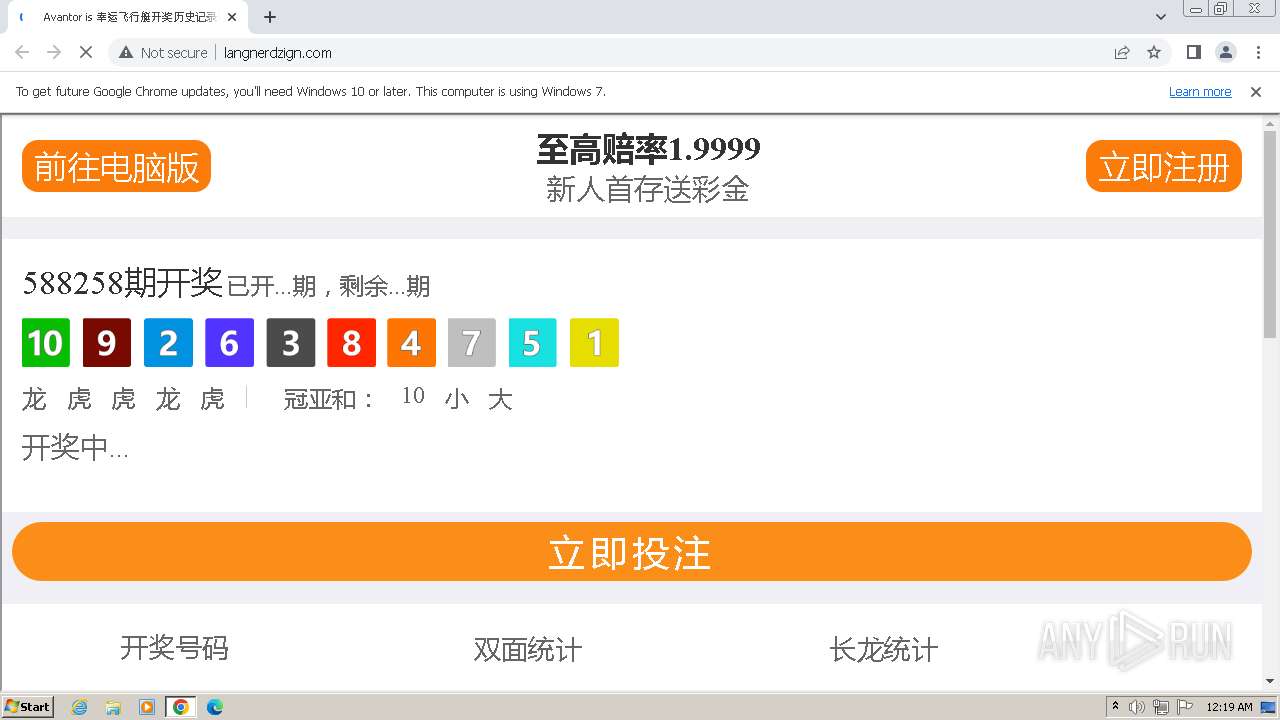Click the 前往电脑版 orange button
Viewport: 1280px width, 720px height.
tap(116, 166)
